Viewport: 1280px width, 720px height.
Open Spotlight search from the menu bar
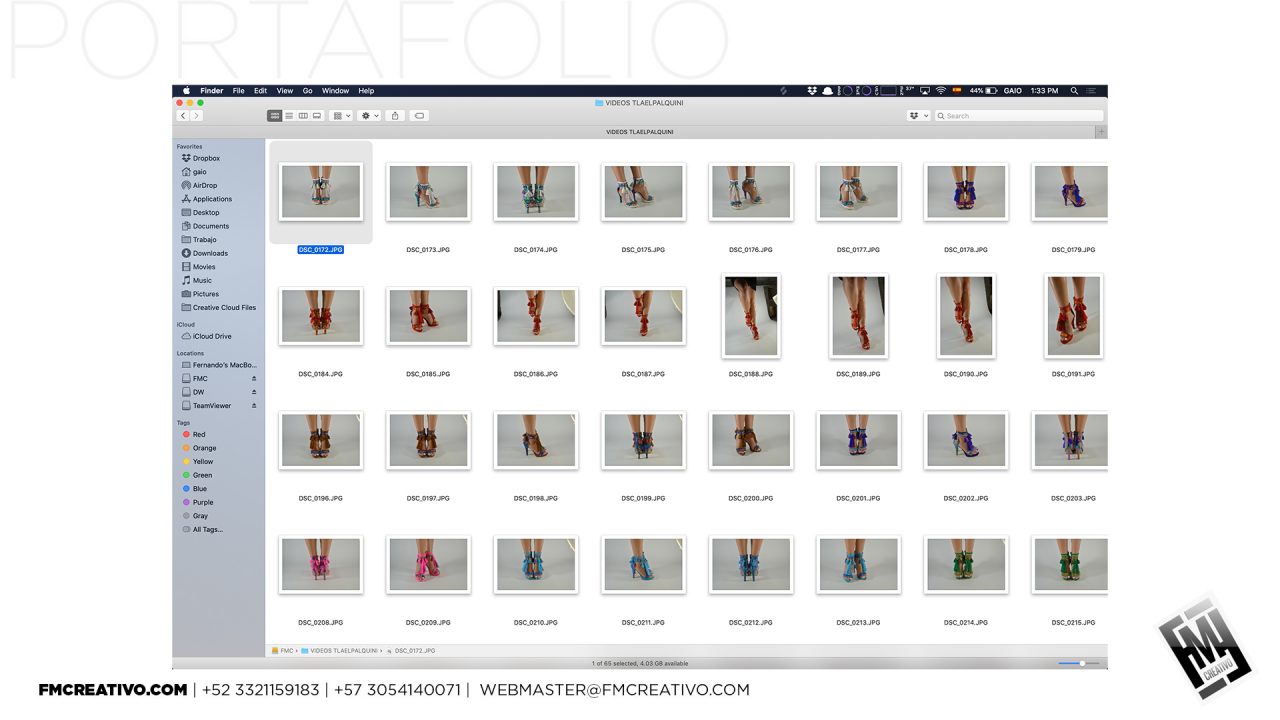pyautogui.click(x=1074, y=91)
